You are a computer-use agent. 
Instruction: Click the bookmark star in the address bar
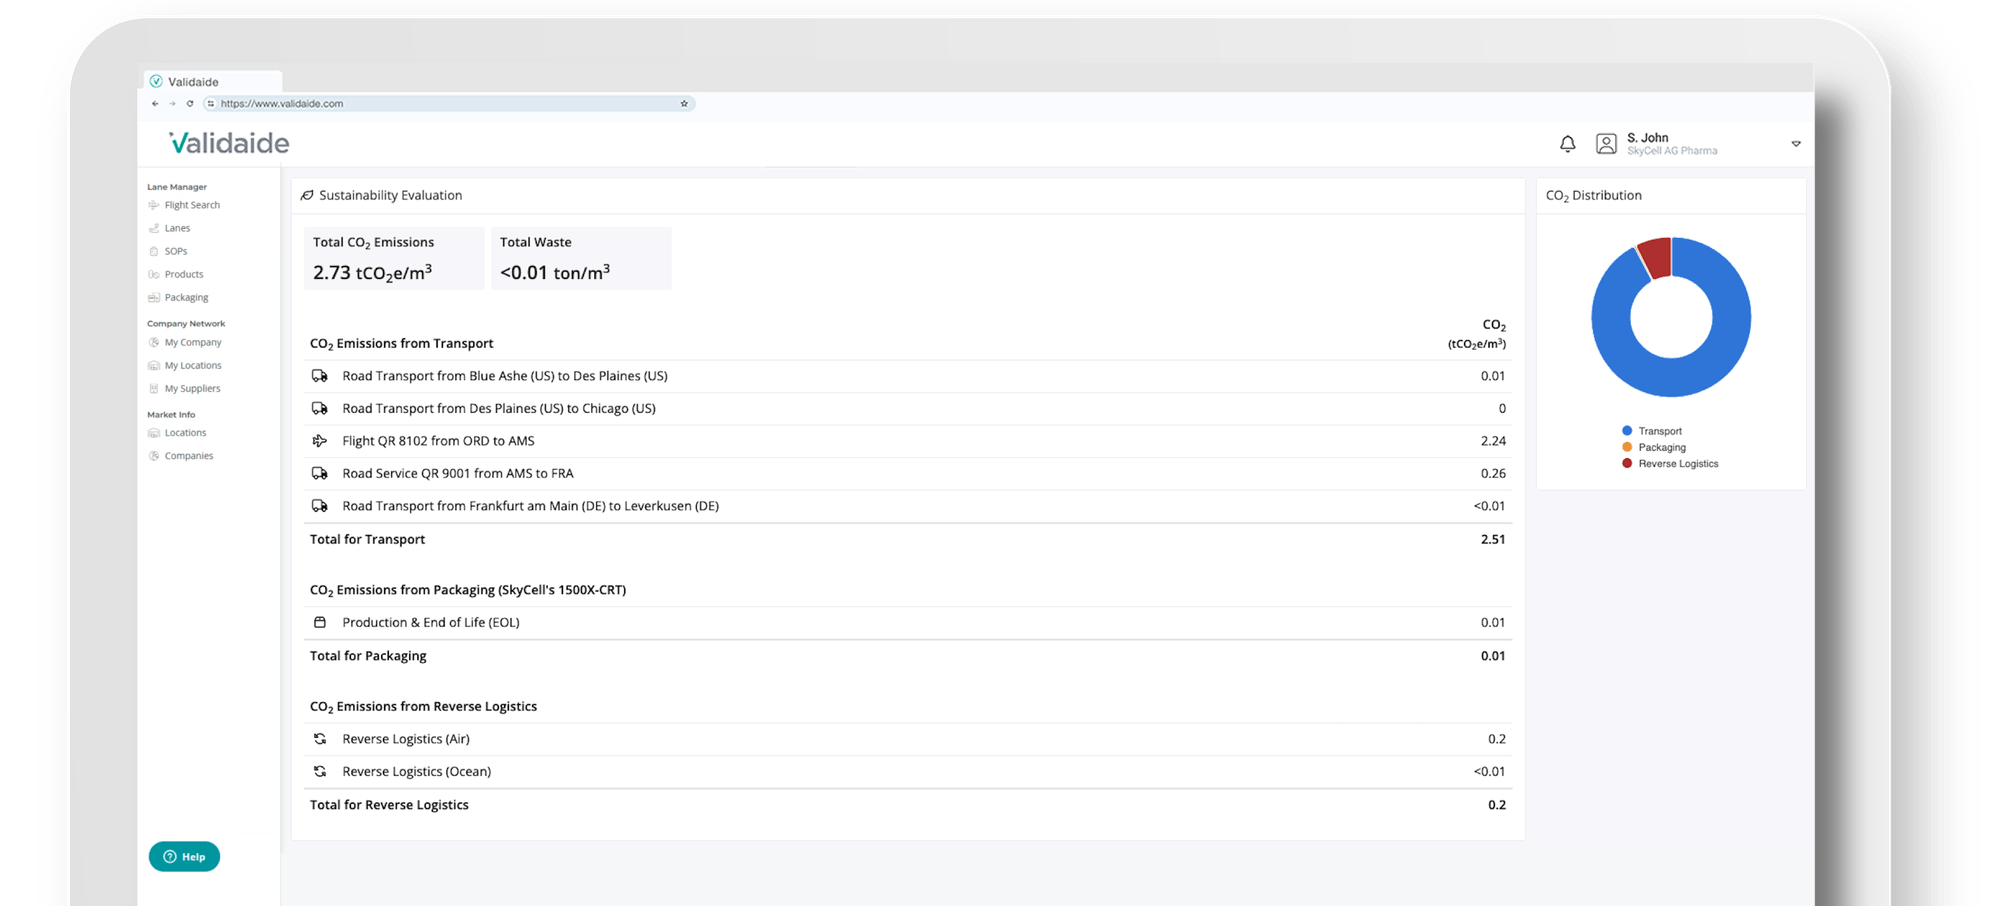pos(682,103)
